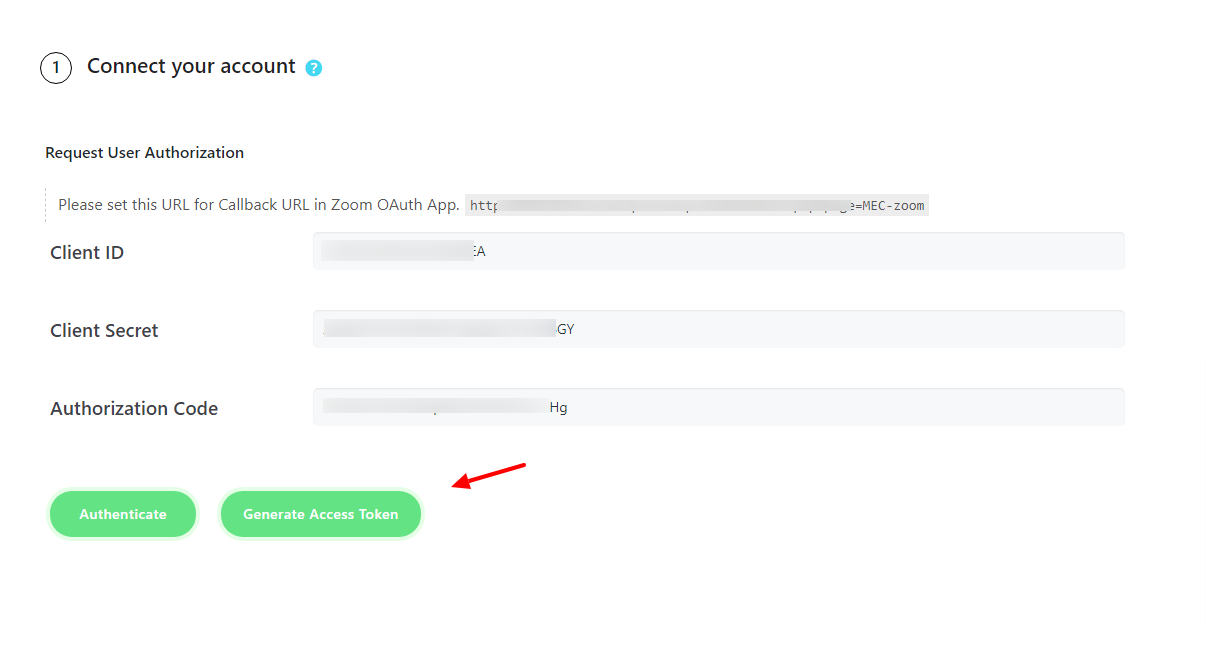Select the Connect your account heading
Viewport: 1206px width, 651px height.
pyautogui.click(x=191, y=66)
